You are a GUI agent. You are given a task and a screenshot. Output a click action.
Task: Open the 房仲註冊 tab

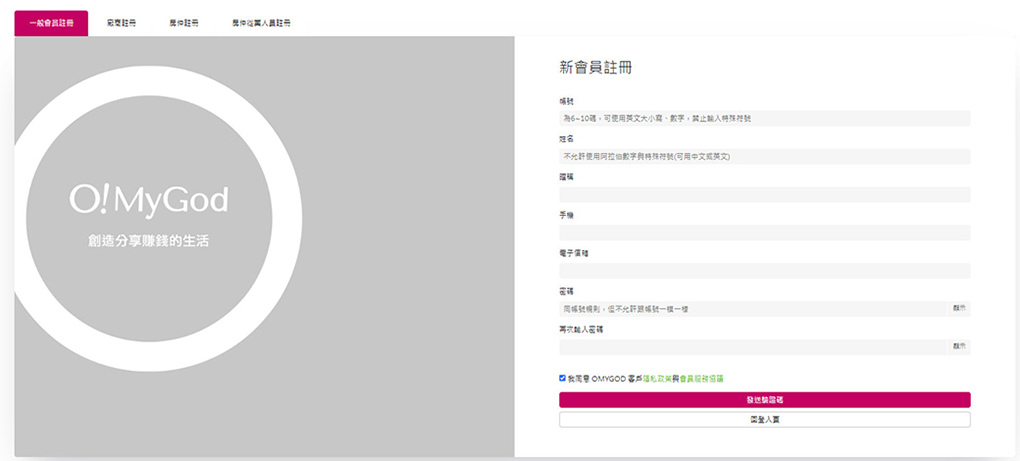click(183, 23)
